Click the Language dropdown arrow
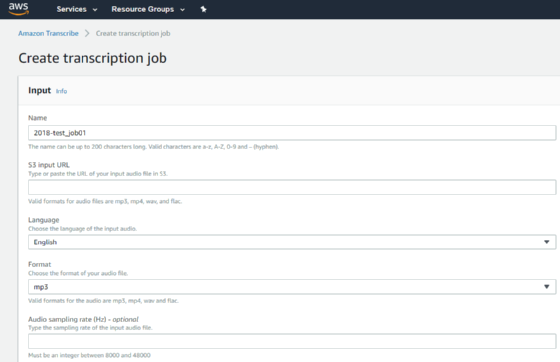The image size is (560, 362). point(546,242)
